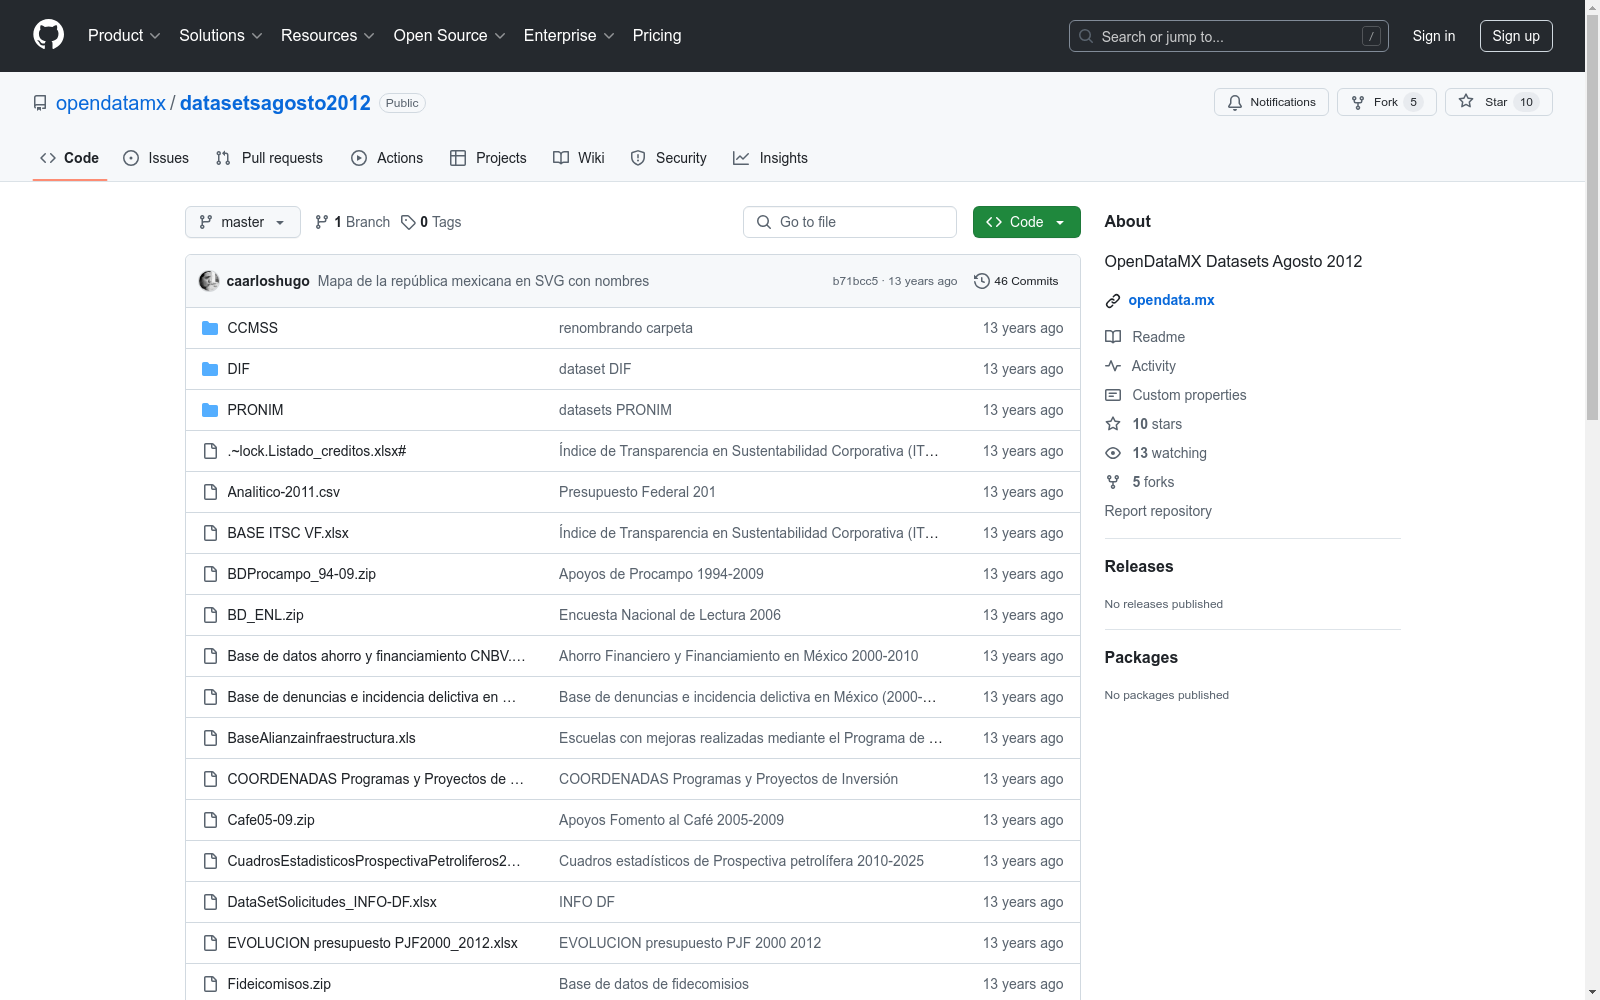Click the file icon for BD_ENL.zip

pos(210,615)
